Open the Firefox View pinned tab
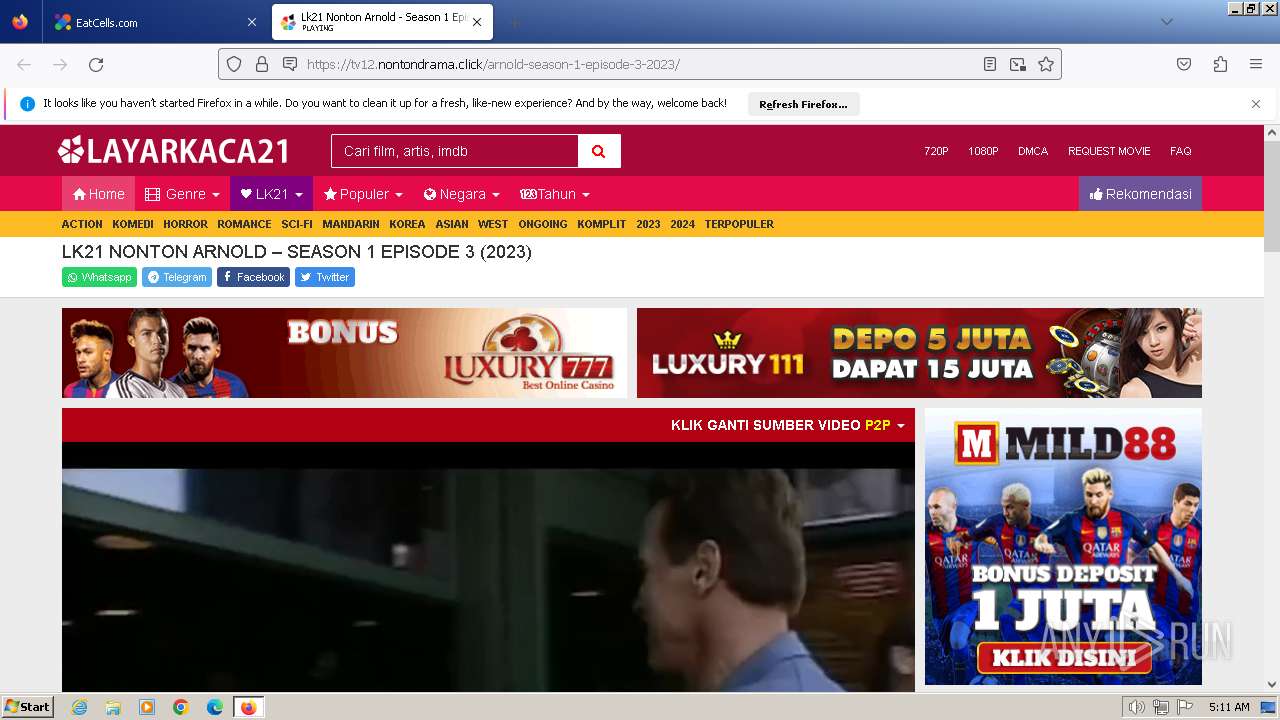Image resolution: width=1280 pixels, height=720 pixels. 20,22
